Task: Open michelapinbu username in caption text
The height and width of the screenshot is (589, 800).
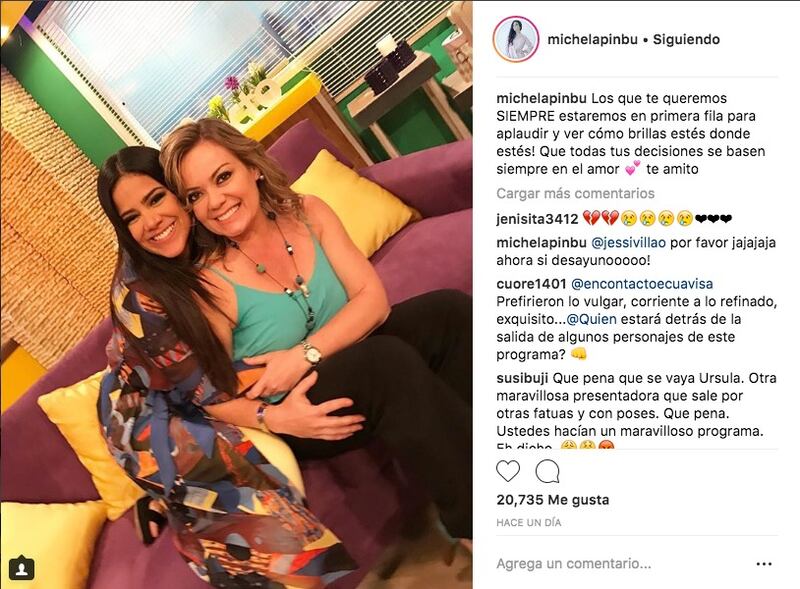Action: point(541,98)
